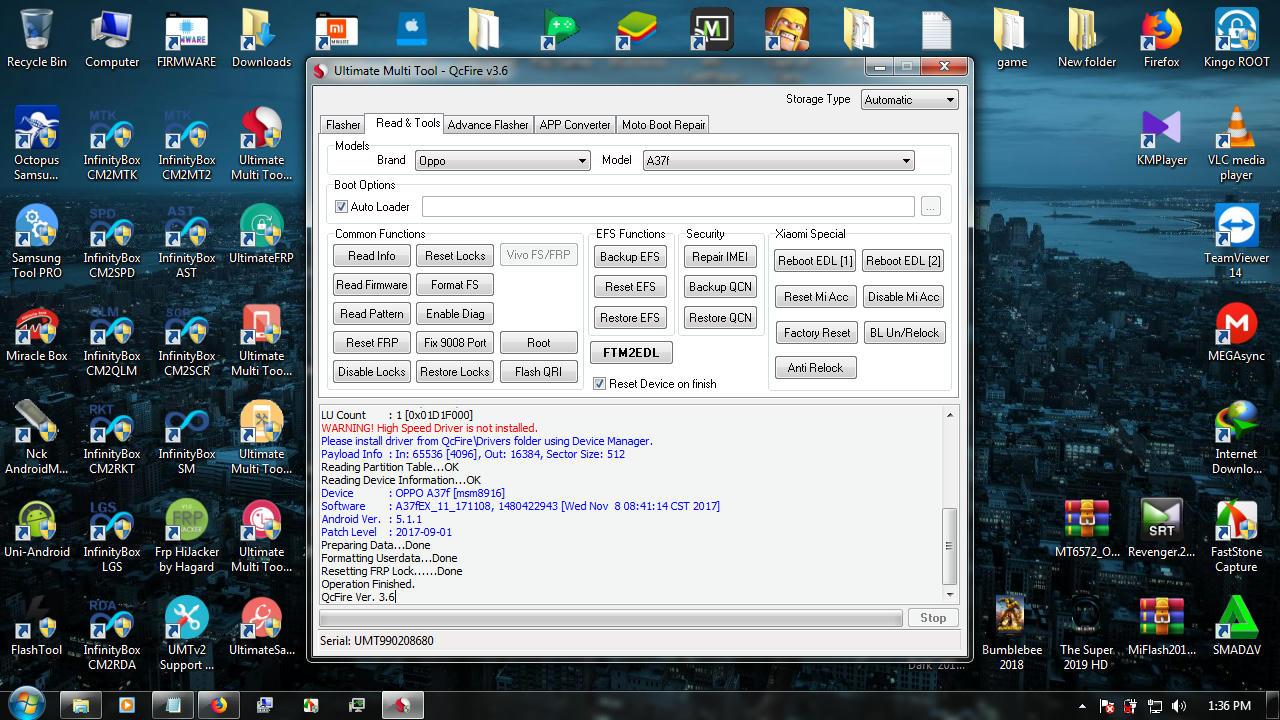Open FastStone Capture shortcut
This screenshot has width=1280, height=720.
point(1237,536)
